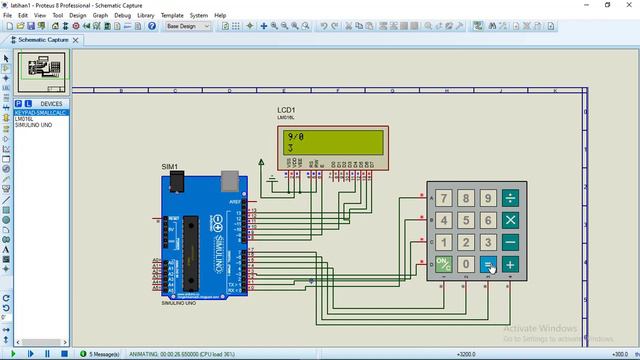
Task: Start the simulation with the Play button
Action: pos(13,354)
